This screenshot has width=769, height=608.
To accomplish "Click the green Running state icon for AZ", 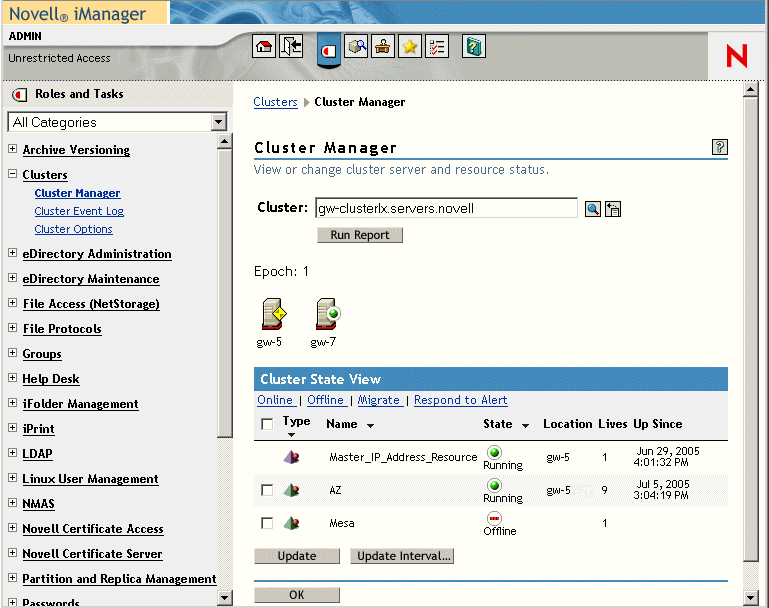I will [494, 485].
